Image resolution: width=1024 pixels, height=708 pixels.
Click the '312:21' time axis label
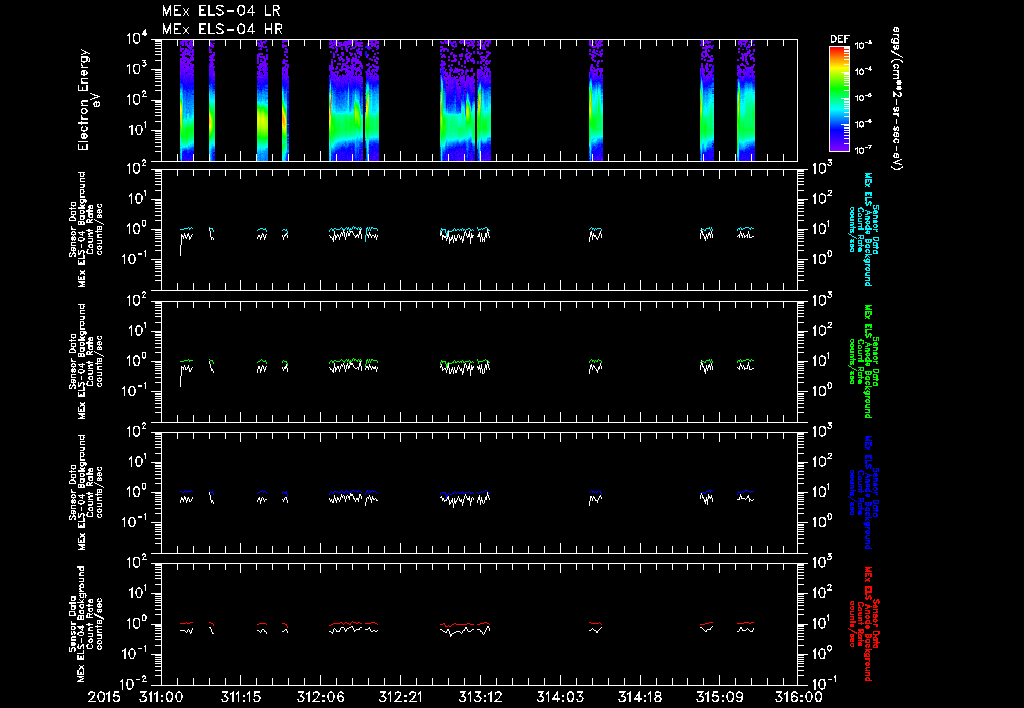[x=400, y=697]
